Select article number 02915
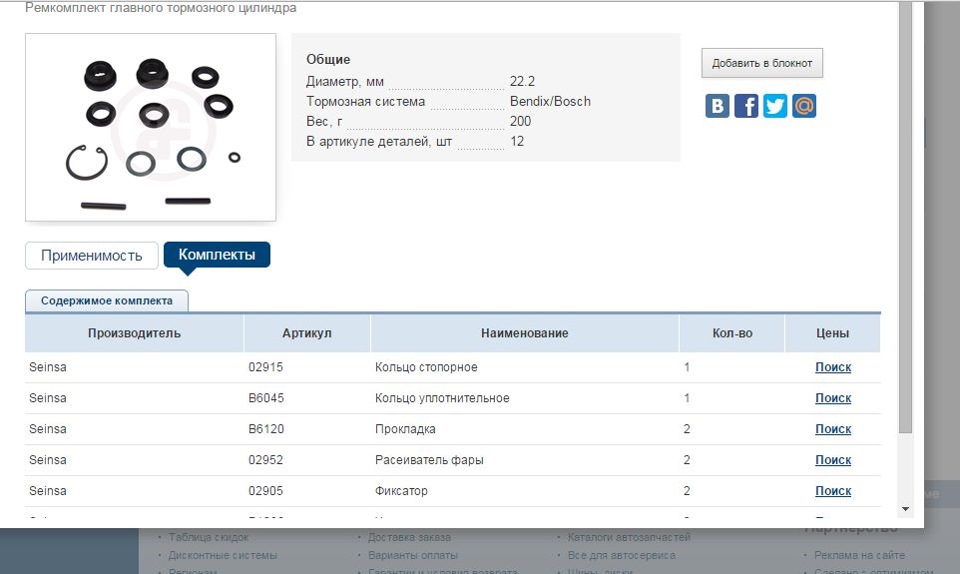Screen dimensions: 960x574 pos(266,367)
